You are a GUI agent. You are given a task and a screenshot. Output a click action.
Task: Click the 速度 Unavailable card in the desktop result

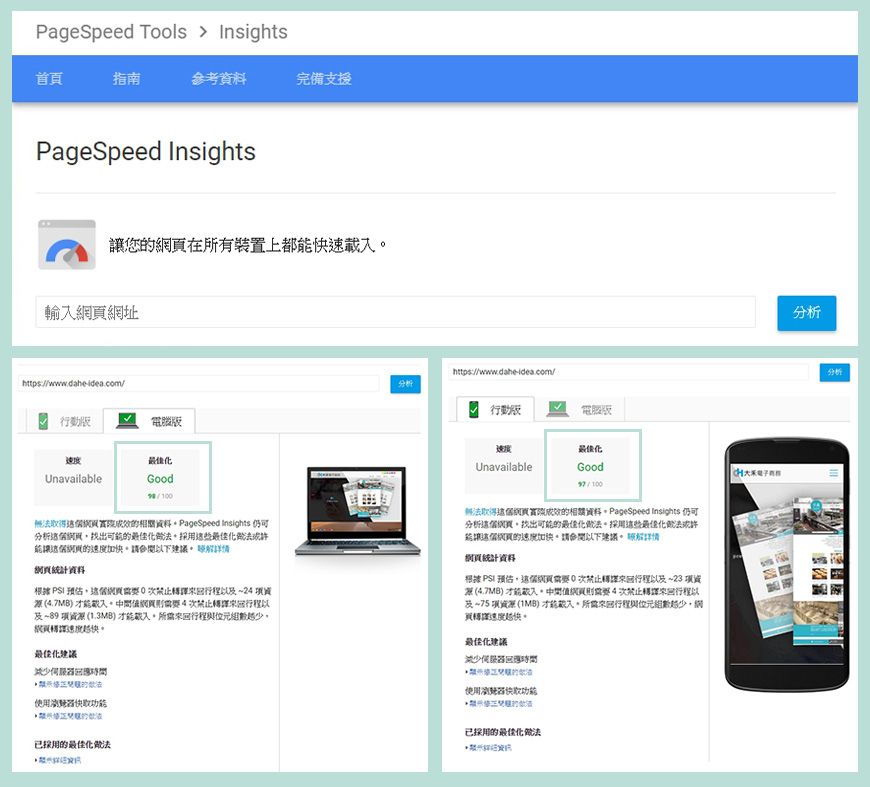coord(74,478)
